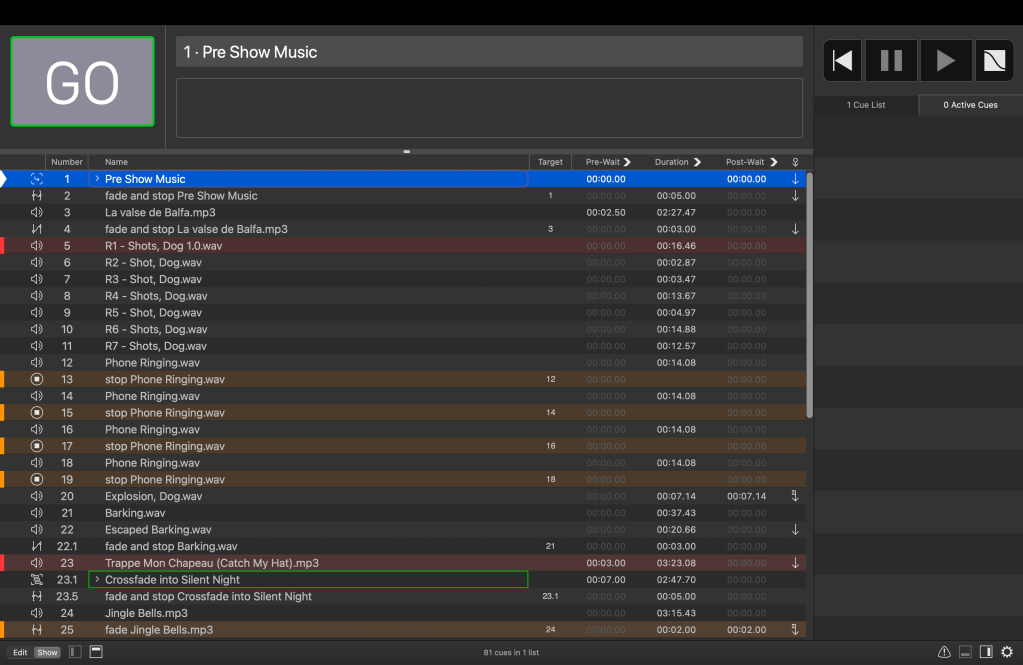
Task: Toggle the inspector panel icon in footer
Action: coord(96,652)
